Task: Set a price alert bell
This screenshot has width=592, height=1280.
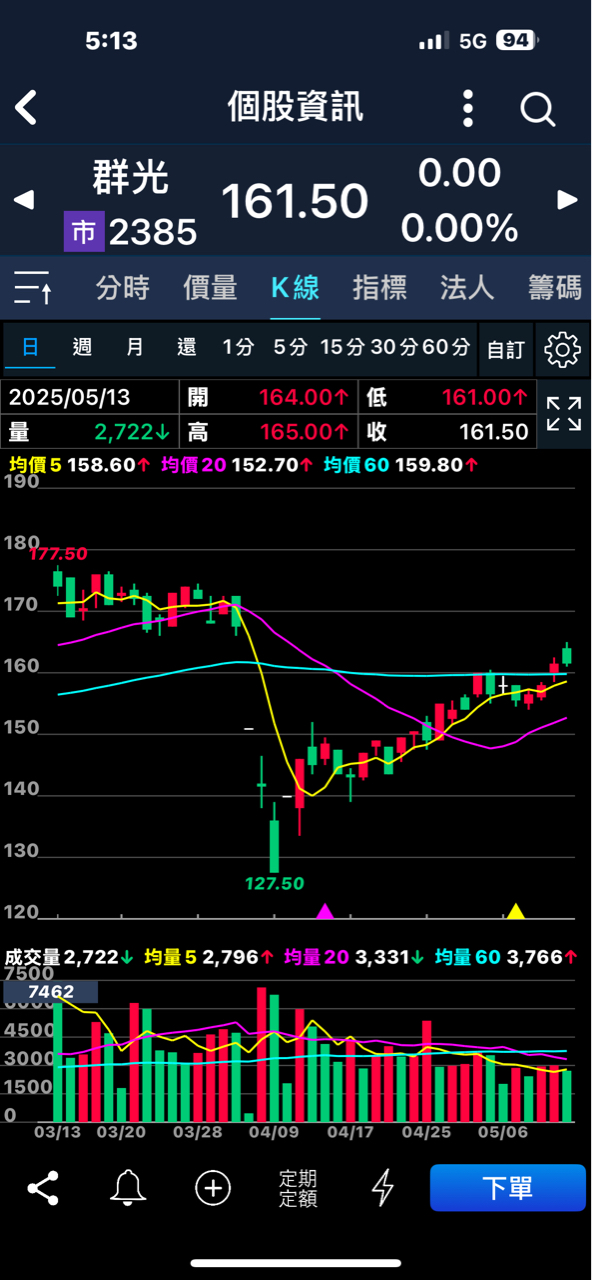Action: [x=127, y=1188]
